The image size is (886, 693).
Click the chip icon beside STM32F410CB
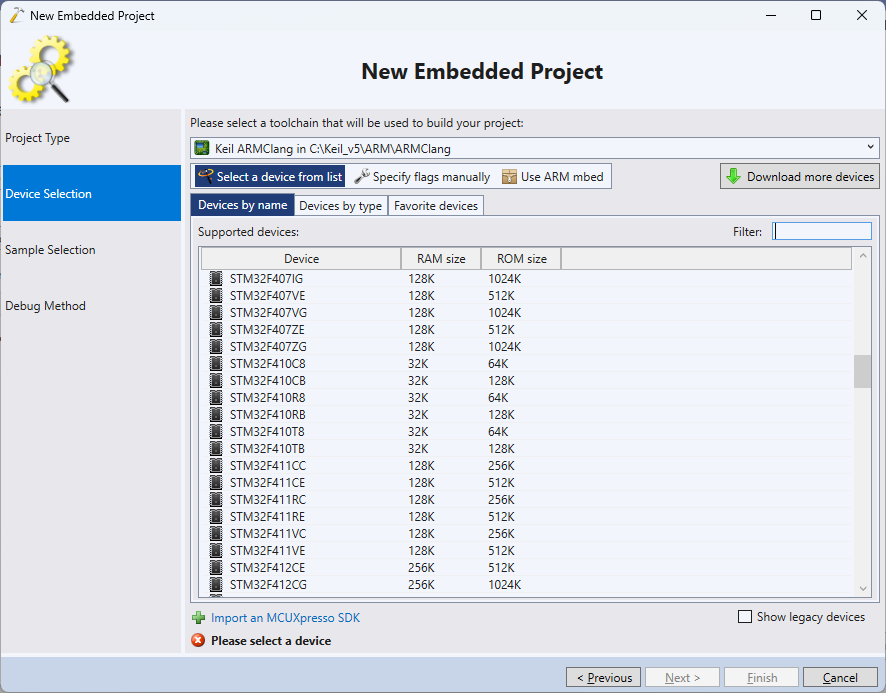[x=216, y=380]
